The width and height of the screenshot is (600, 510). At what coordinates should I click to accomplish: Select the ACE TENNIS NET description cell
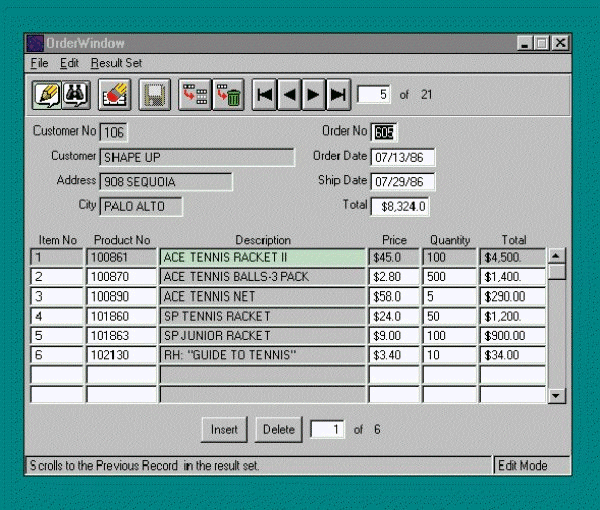click(262, 297)
